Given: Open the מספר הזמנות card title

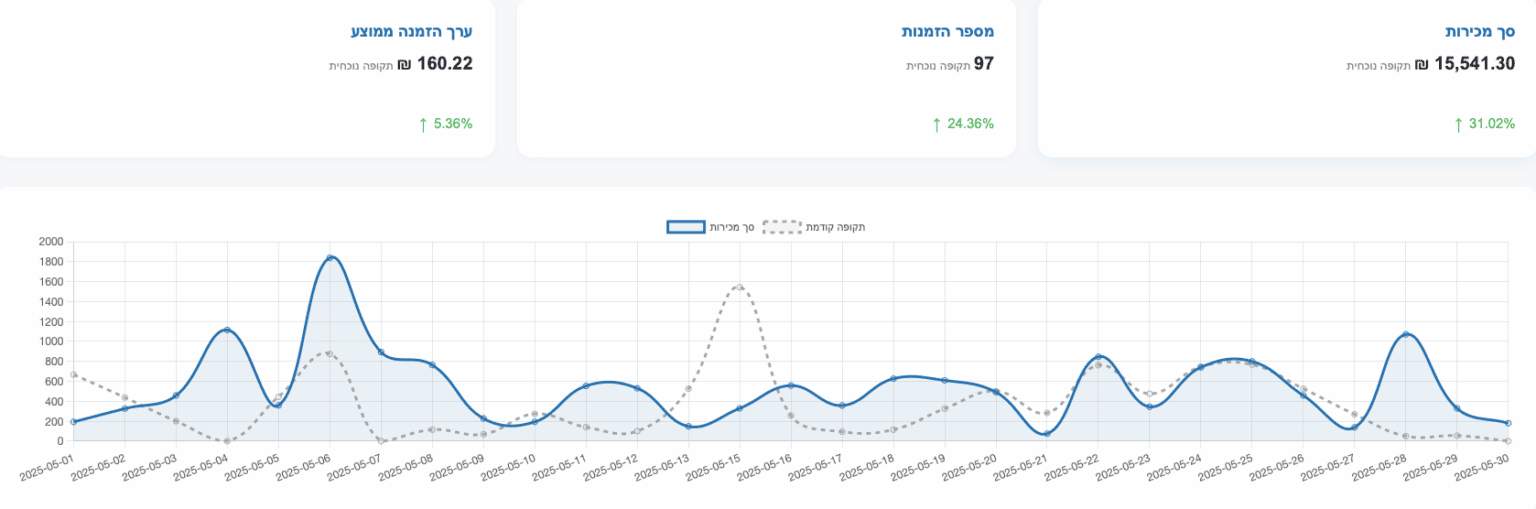Looking at the screenshot, I should (x=947, y=32).
